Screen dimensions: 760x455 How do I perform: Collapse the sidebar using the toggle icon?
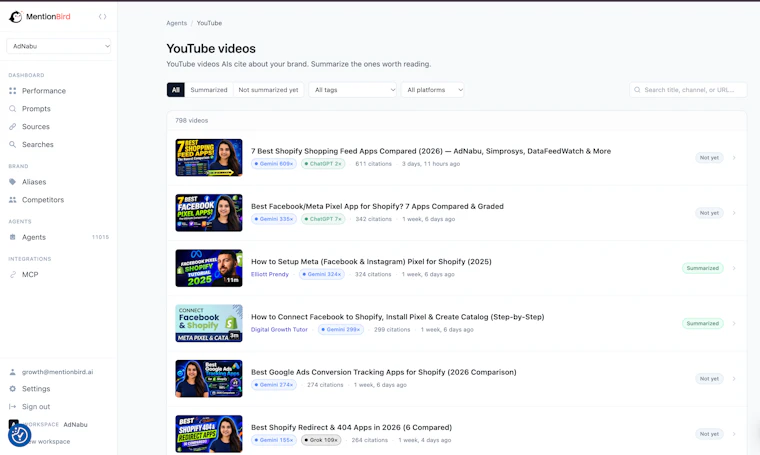pos(102,16)
